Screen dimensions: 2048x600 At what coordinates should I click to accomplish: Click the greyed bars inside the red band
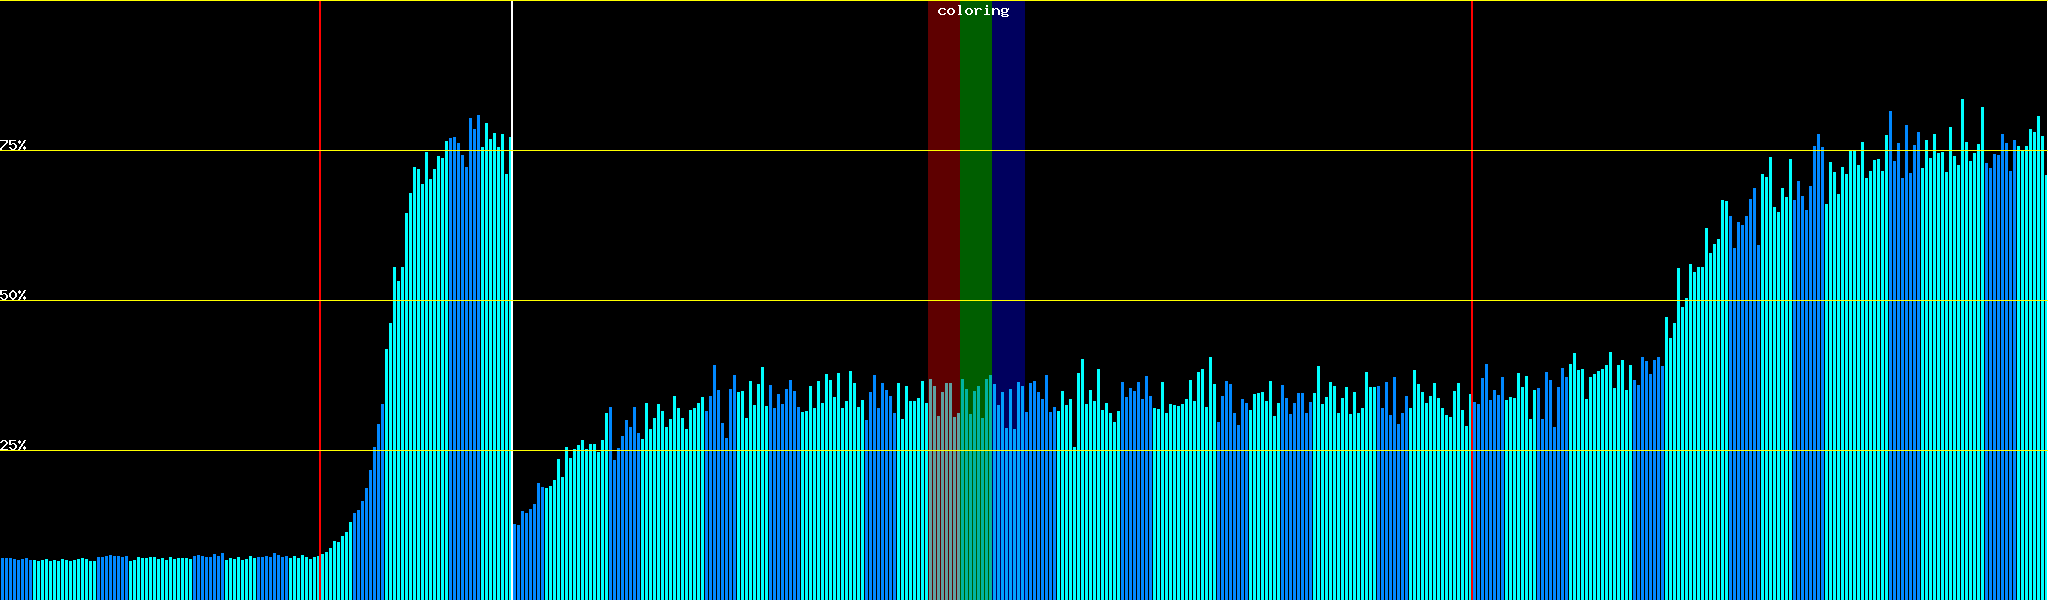pyautogui.click(x=943, y=500)
